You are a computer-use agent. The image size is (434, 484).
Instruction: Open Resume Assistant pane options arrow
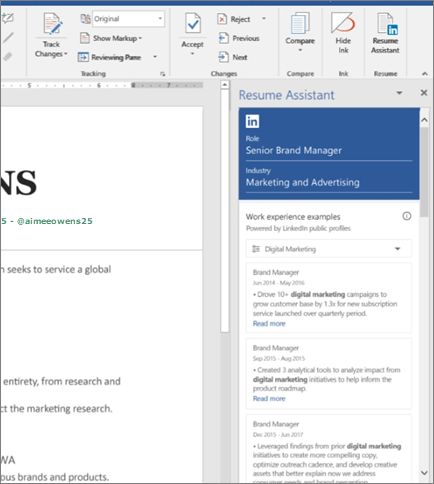(399, 93)
